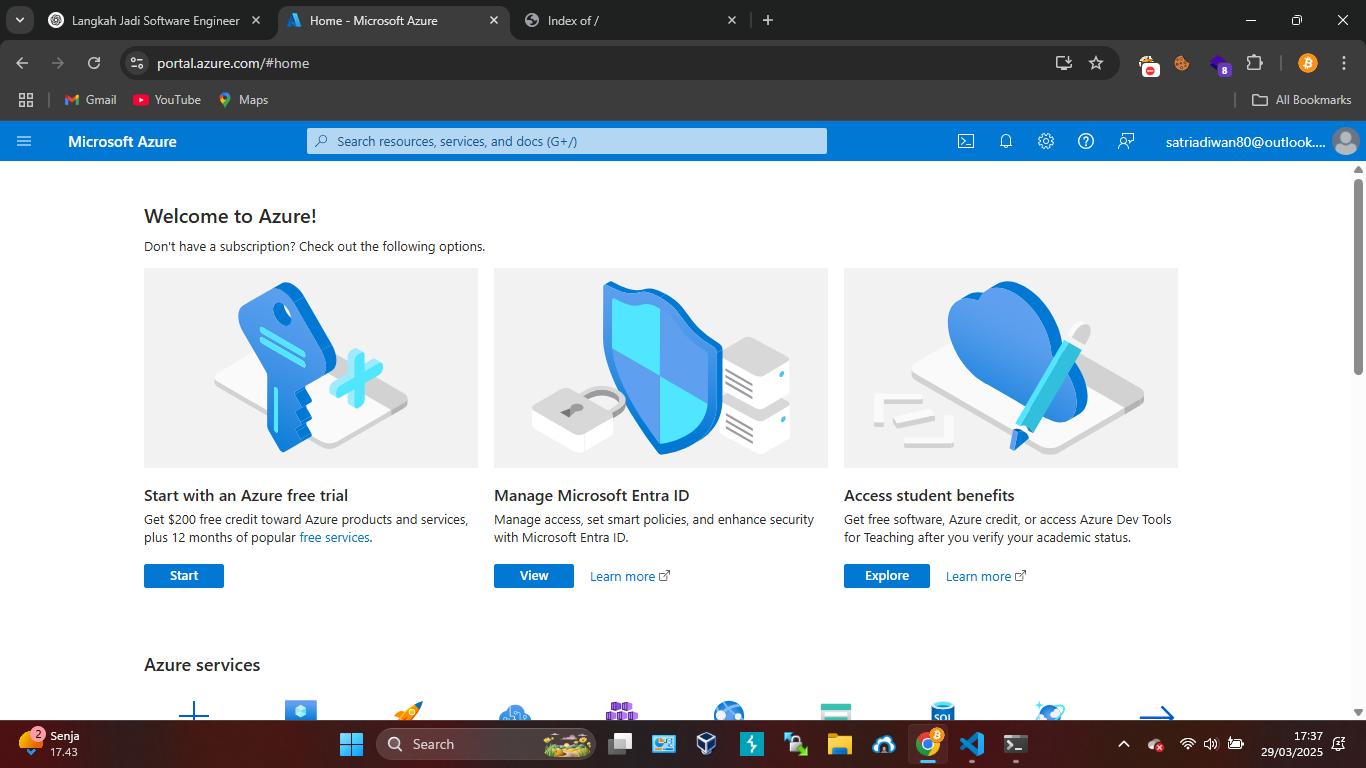Open the Azure help question mark
Viewport: 1366px width, 768px height.
pos(1086,141)
